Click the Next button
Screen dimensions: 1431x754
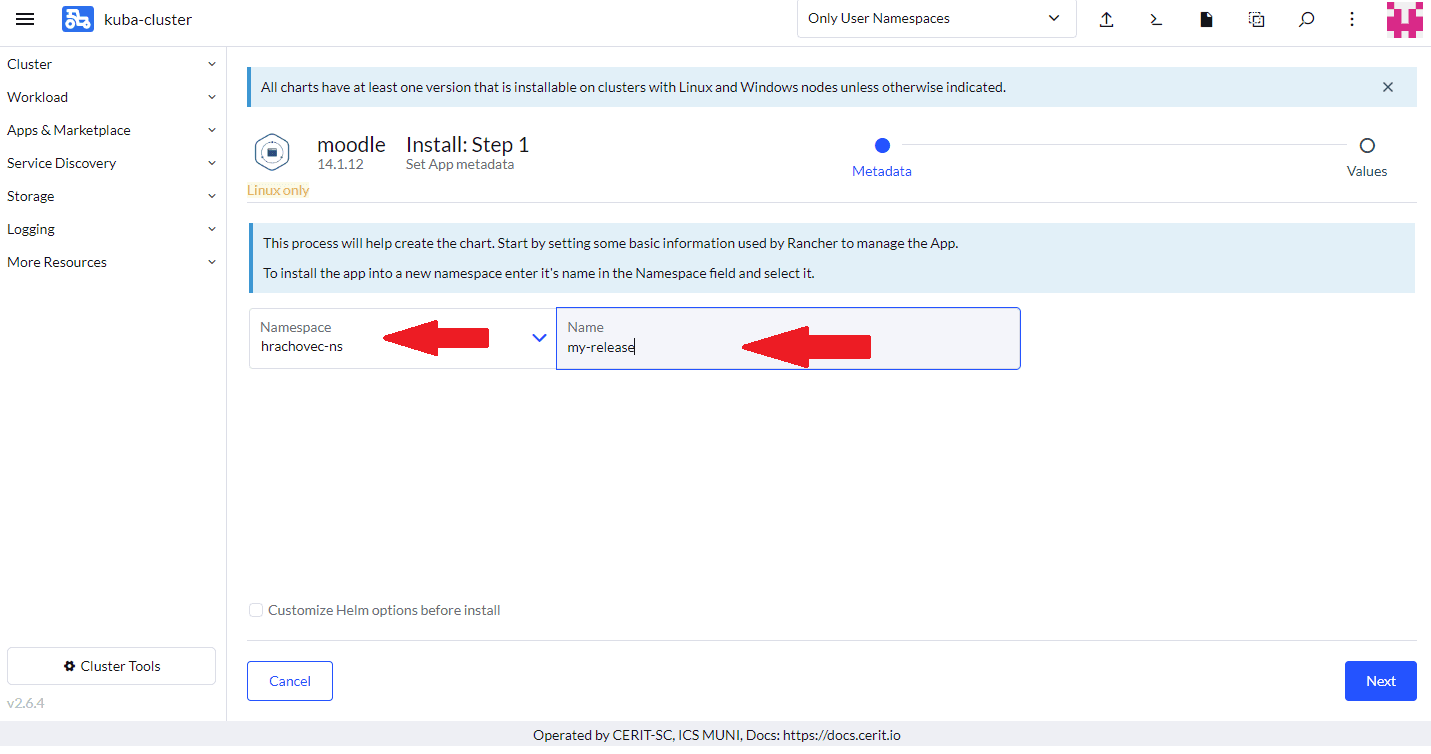click(x=1380, y=681)
